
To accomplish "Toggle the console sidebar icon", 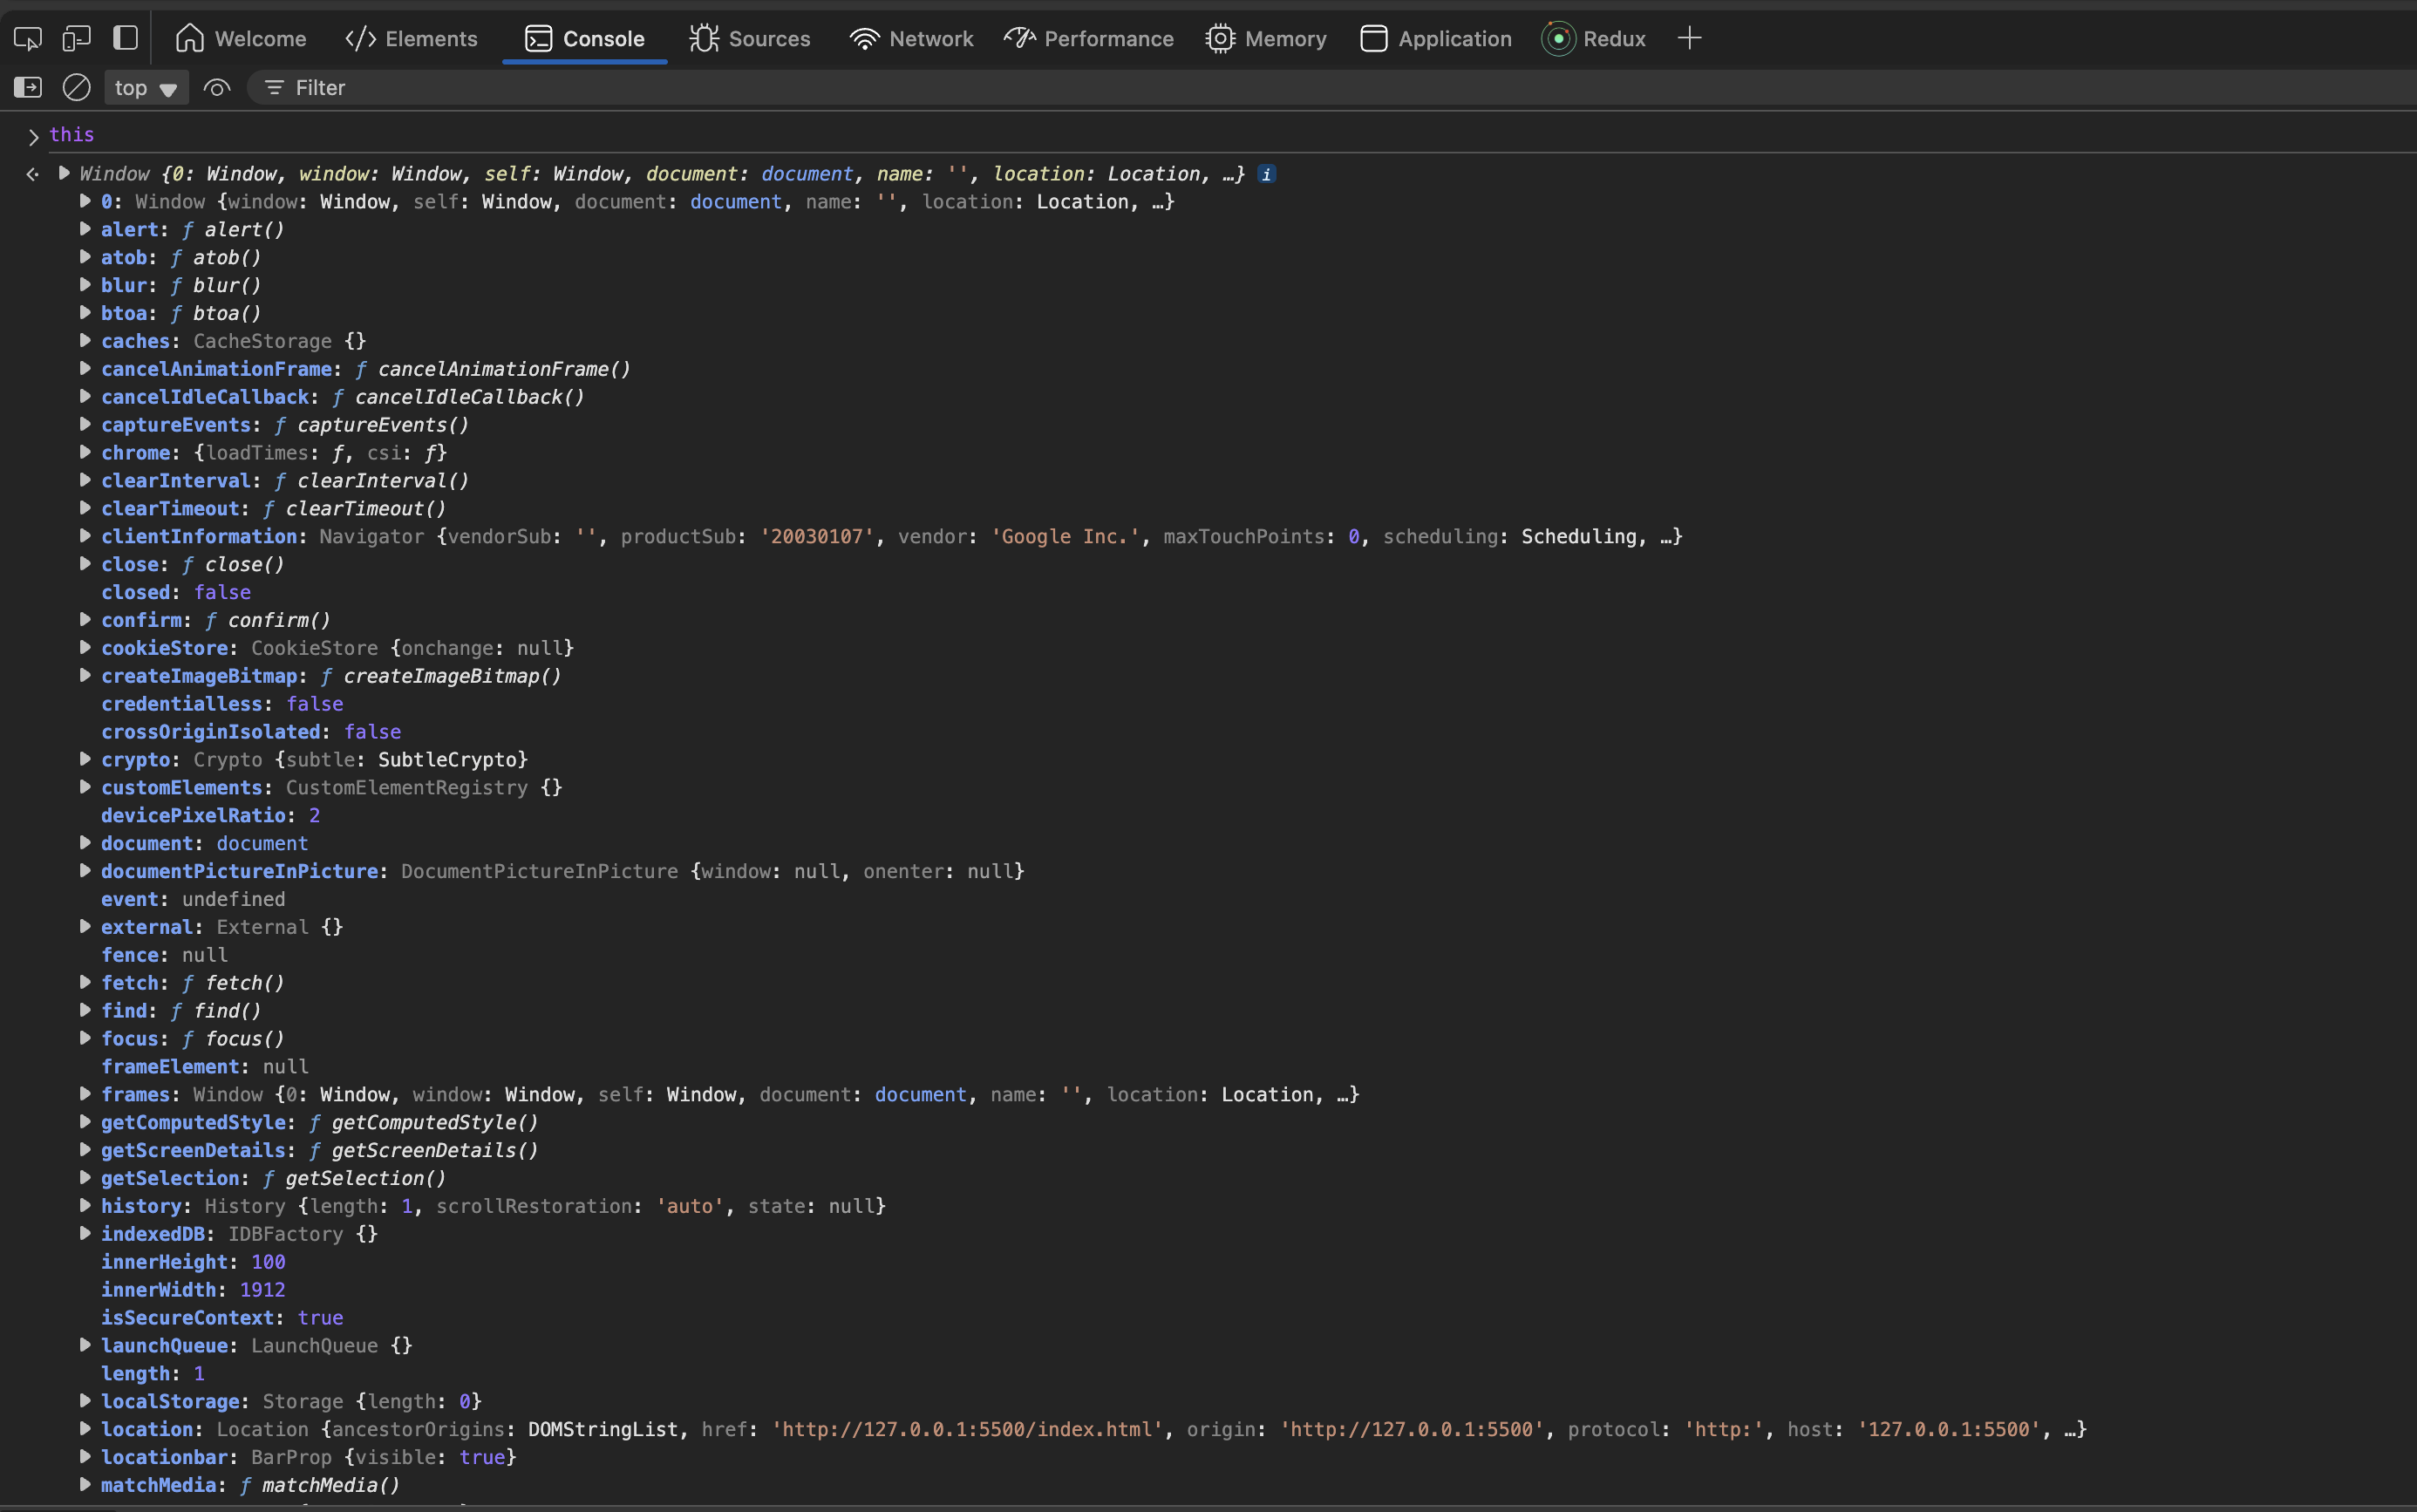I will [28, 88].
